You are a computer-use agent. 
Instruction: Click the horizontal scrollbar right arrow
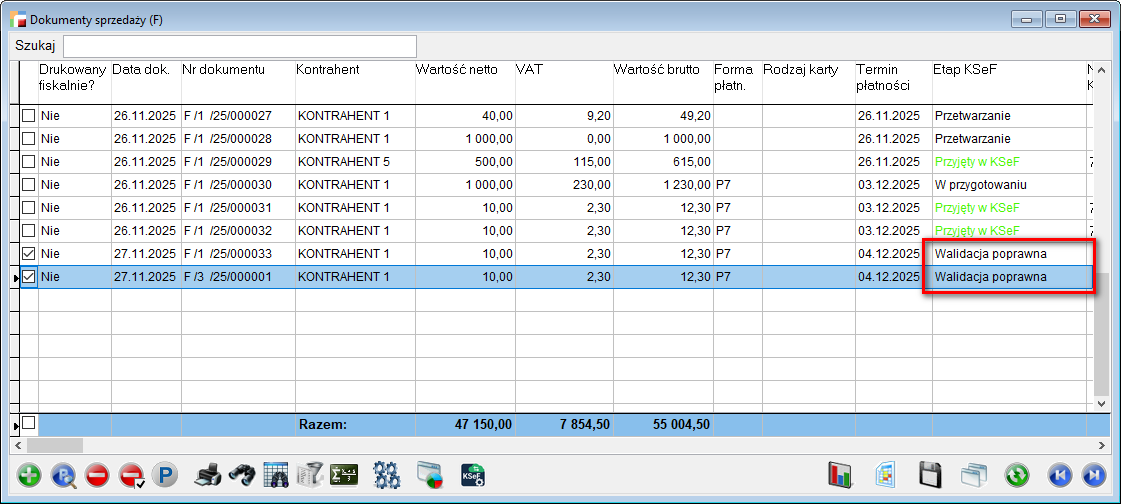(1103, 445)
